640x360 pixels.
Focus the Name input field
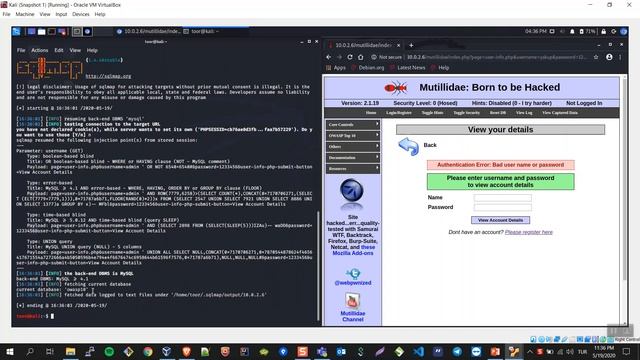[x=502, y=198]
